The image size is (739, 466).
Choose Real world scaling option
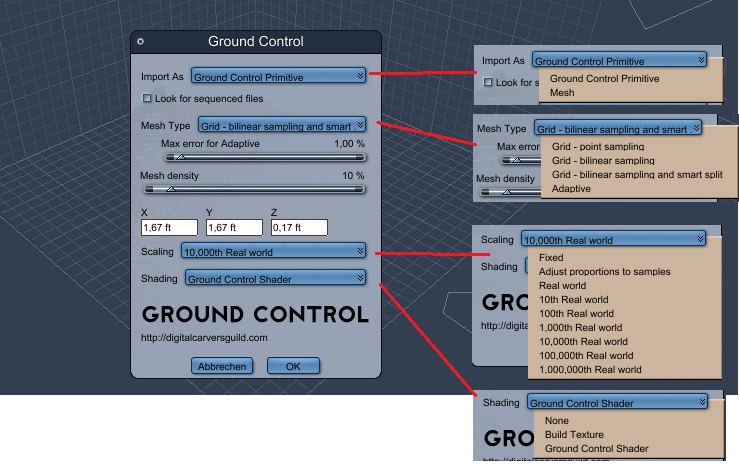(563, 286)
